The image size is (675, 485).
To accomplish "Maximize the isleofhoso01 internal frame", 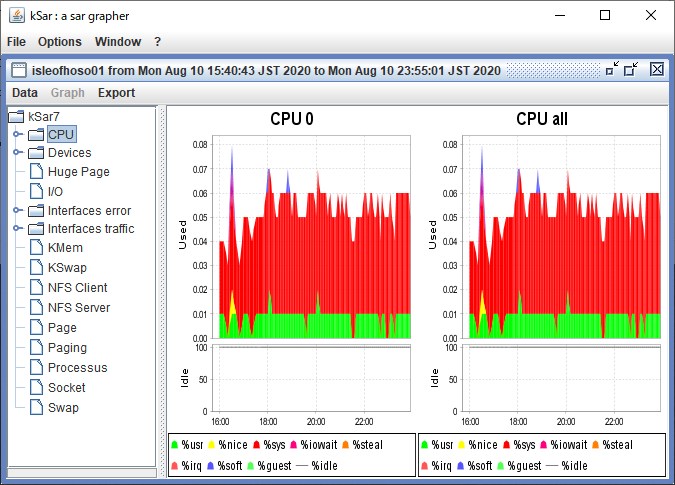I will tap(631, 69).
